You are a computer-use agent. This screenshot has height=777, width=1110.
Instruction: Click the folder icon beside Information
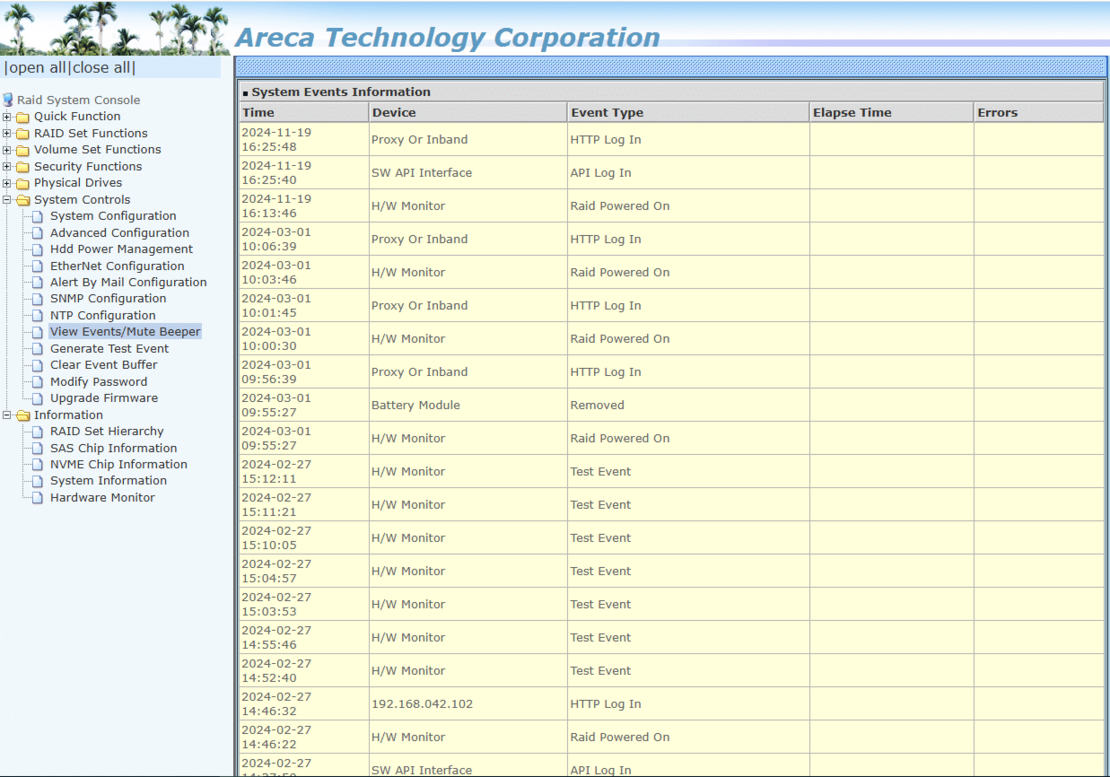coord(20,414)
